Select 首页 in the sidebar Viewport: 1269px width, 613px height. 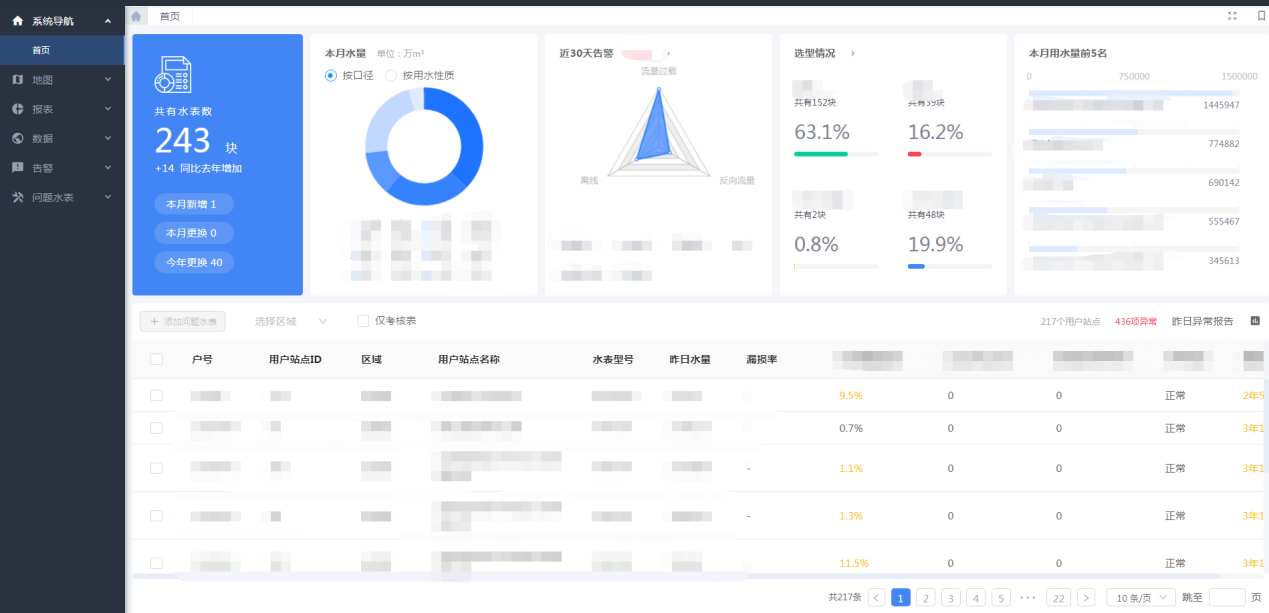tap(41, 50)
